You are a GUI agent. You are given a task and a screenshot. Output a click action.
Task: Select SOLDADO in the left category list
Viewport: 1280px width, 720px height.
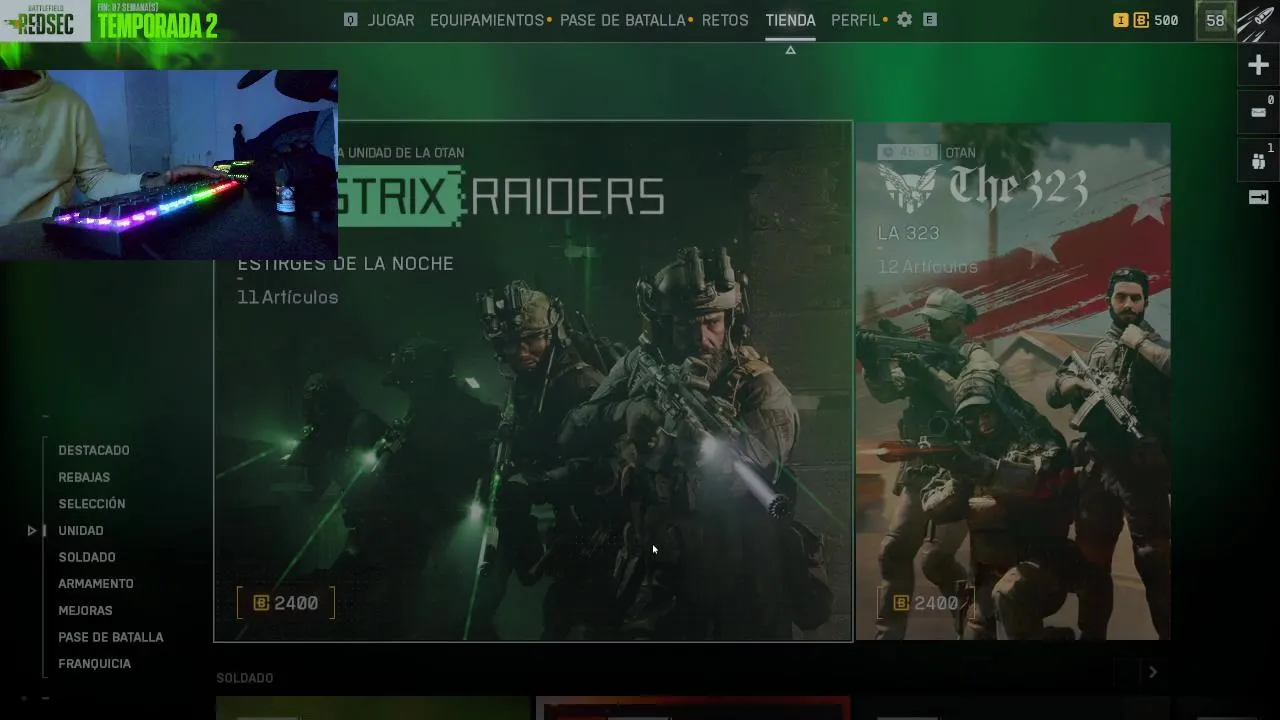(x=87, y=557)
